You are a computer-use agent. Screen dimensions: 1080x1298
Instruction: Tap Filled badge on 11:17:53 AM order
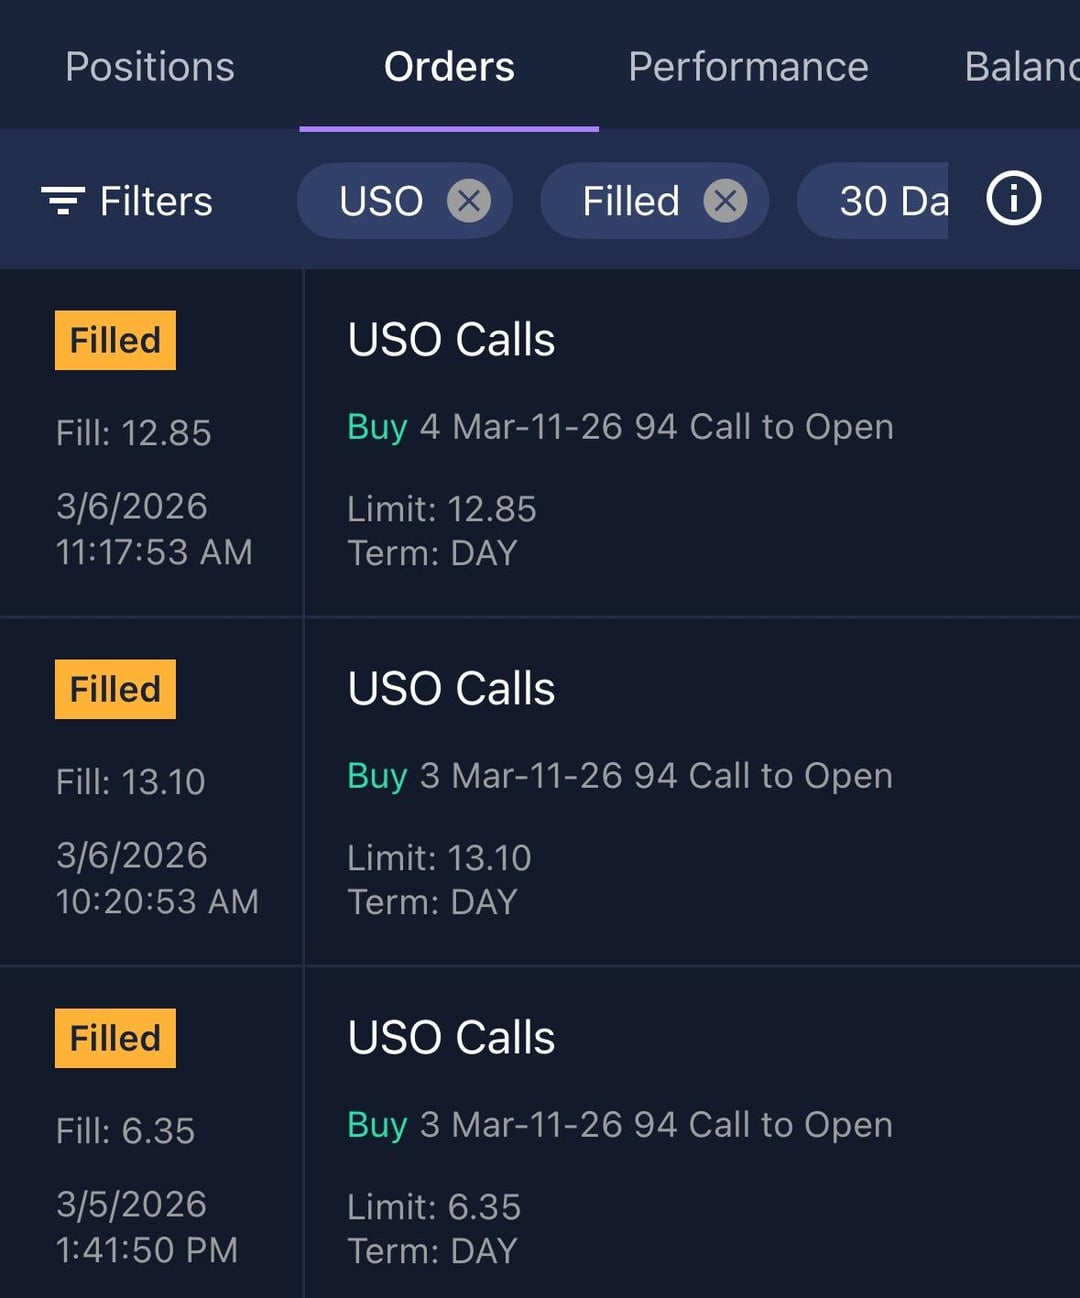115,340
